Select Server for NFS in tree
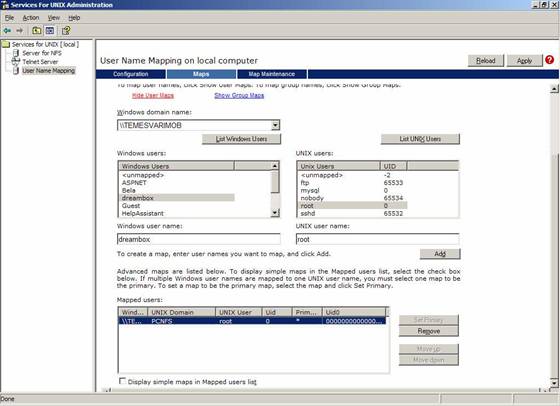The image size is (560, 406). click(42, 53)
